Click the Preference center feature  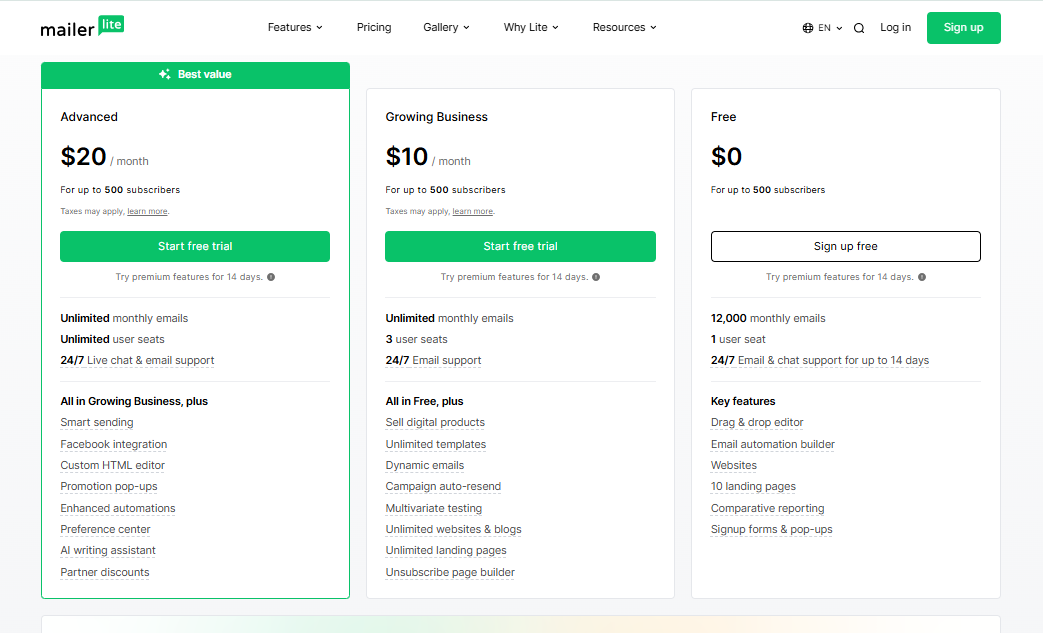(105, 529)
